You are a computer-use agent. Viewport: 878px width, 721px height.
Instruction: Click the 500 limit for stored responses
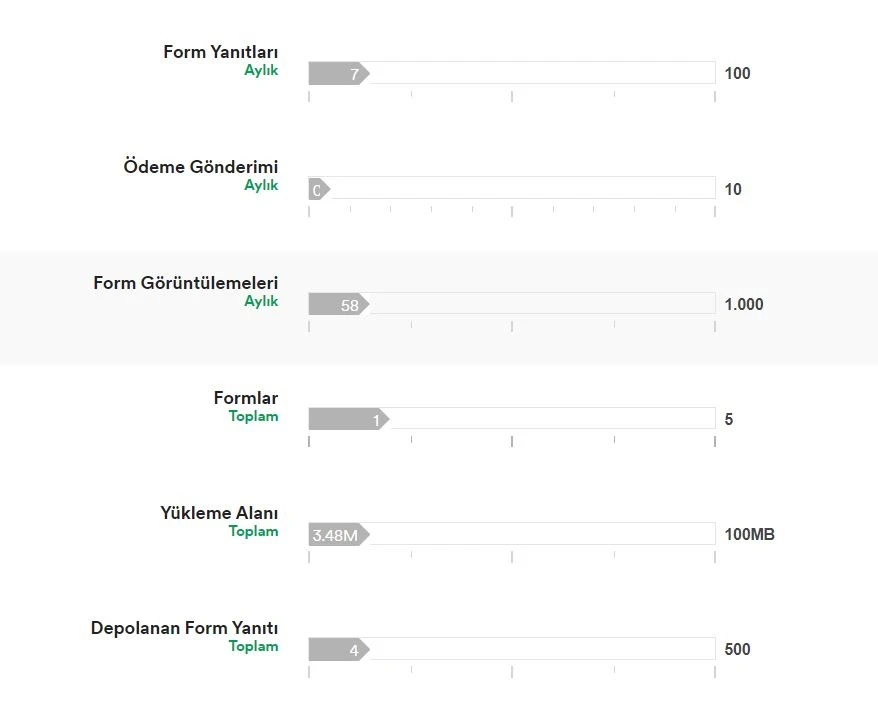(x=737, y=648)
